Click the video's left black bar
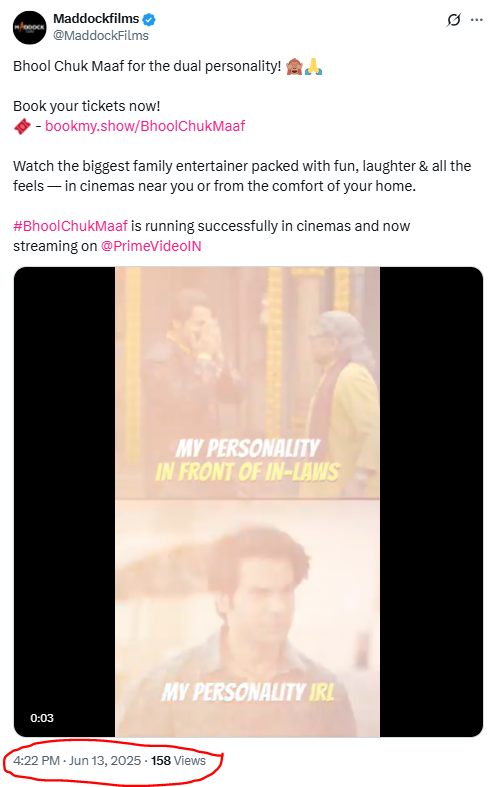This screenshot has height=787, width=496. [x=64, y=502]
